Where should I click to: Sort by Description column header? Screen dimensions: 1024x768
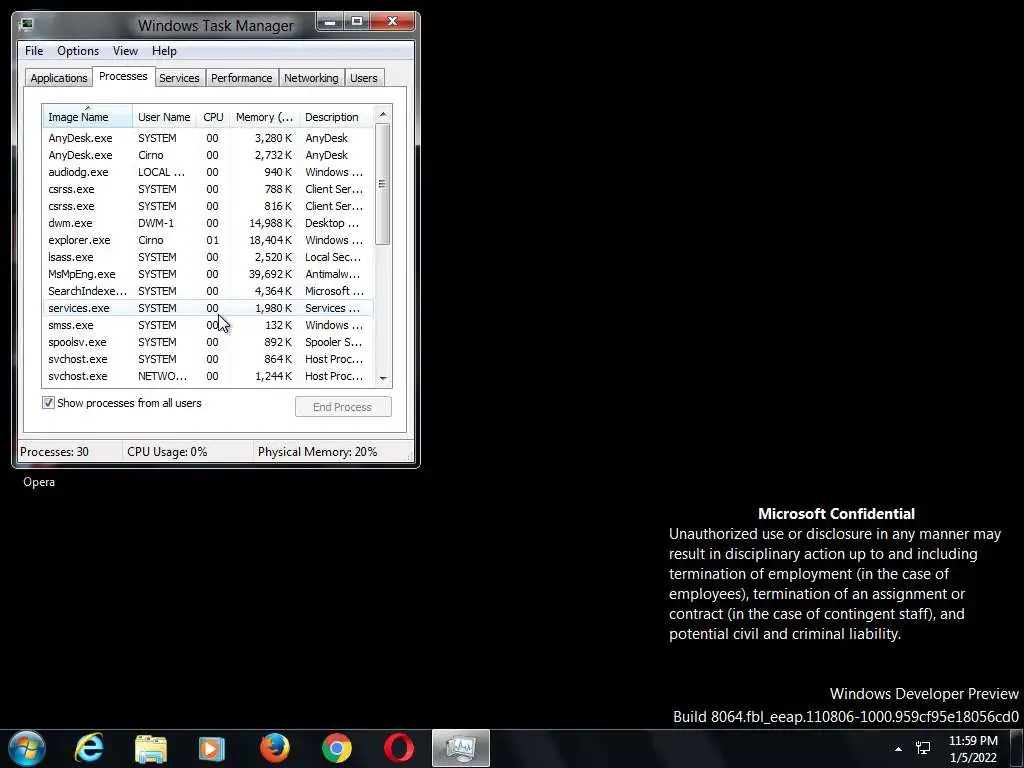click(336, 117)
